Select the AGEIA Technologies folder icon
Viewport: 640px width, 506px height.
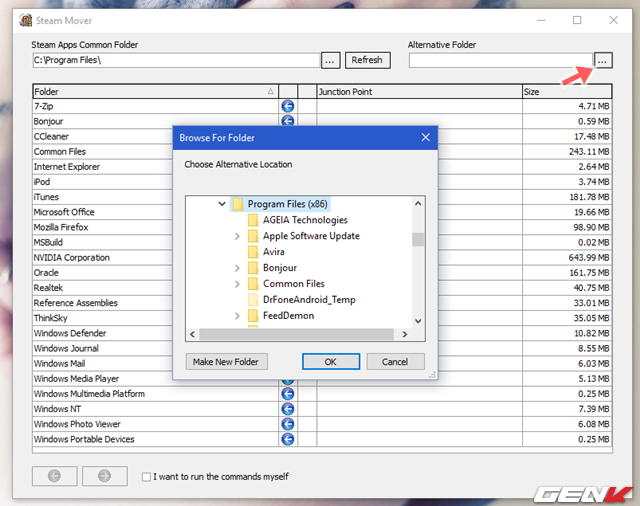[x=253, y=220]
